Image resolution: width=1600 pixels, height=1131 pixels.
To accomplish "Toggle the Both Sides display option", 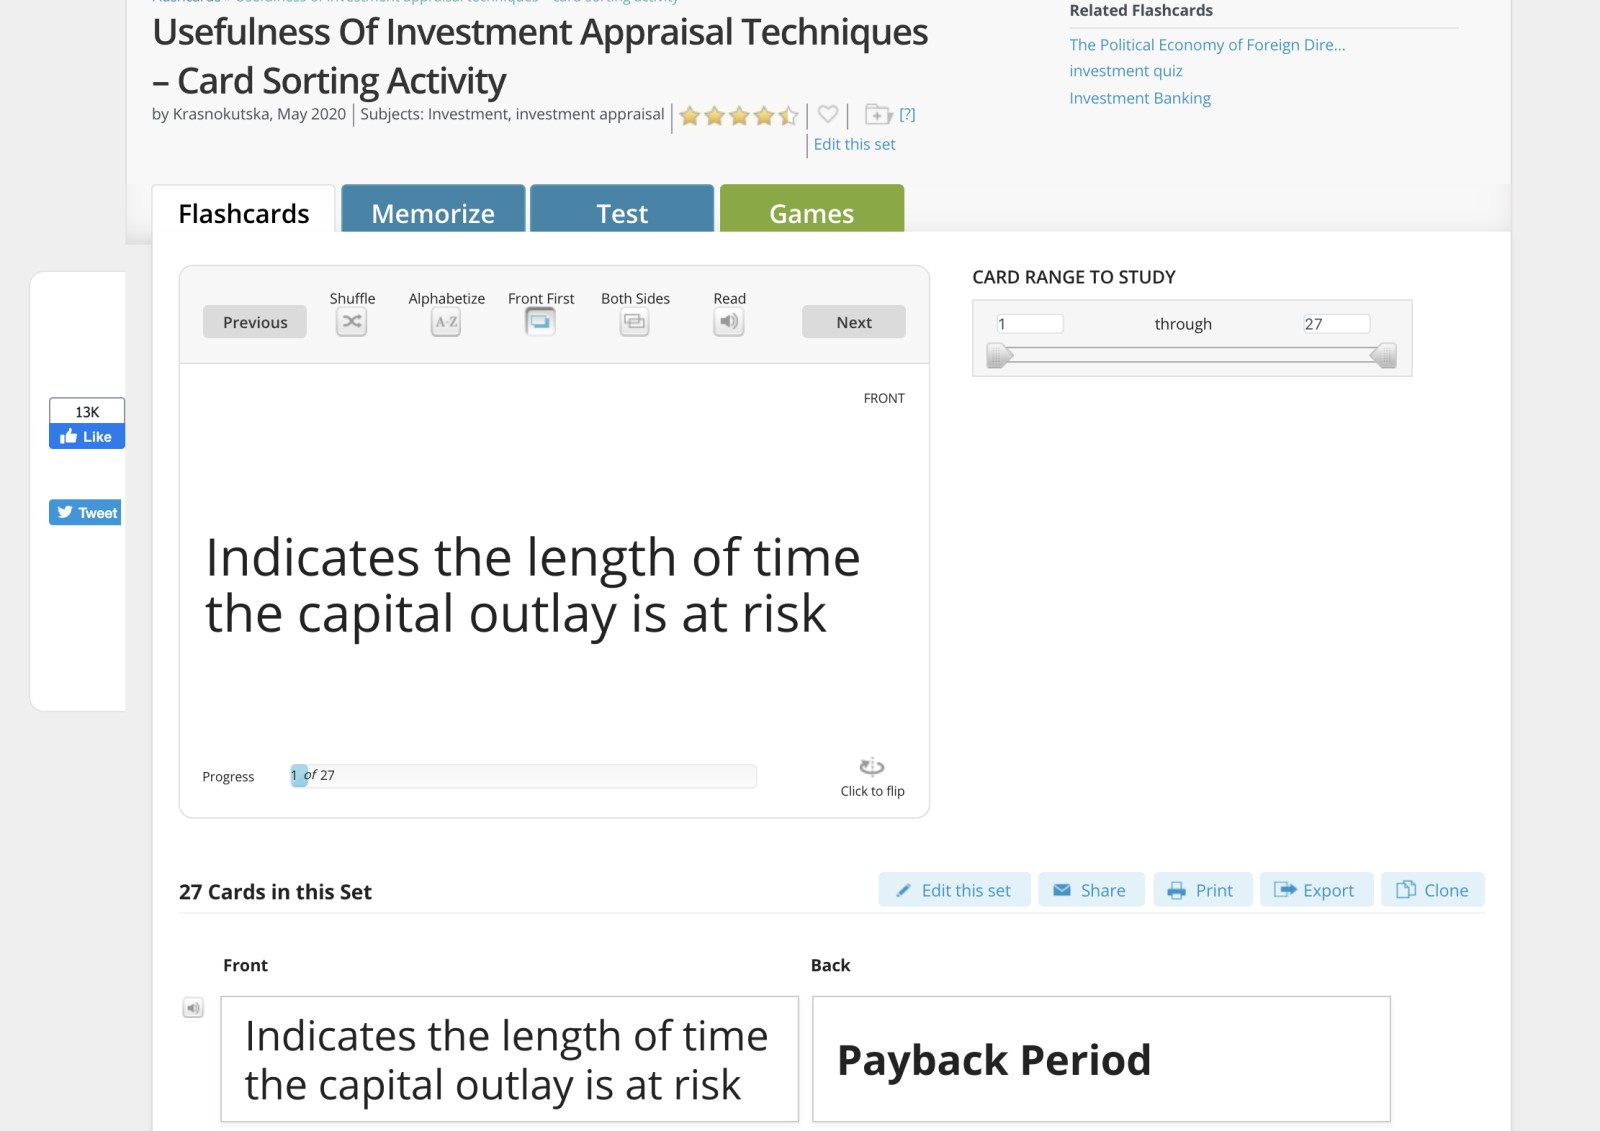I will pos(634,322).
